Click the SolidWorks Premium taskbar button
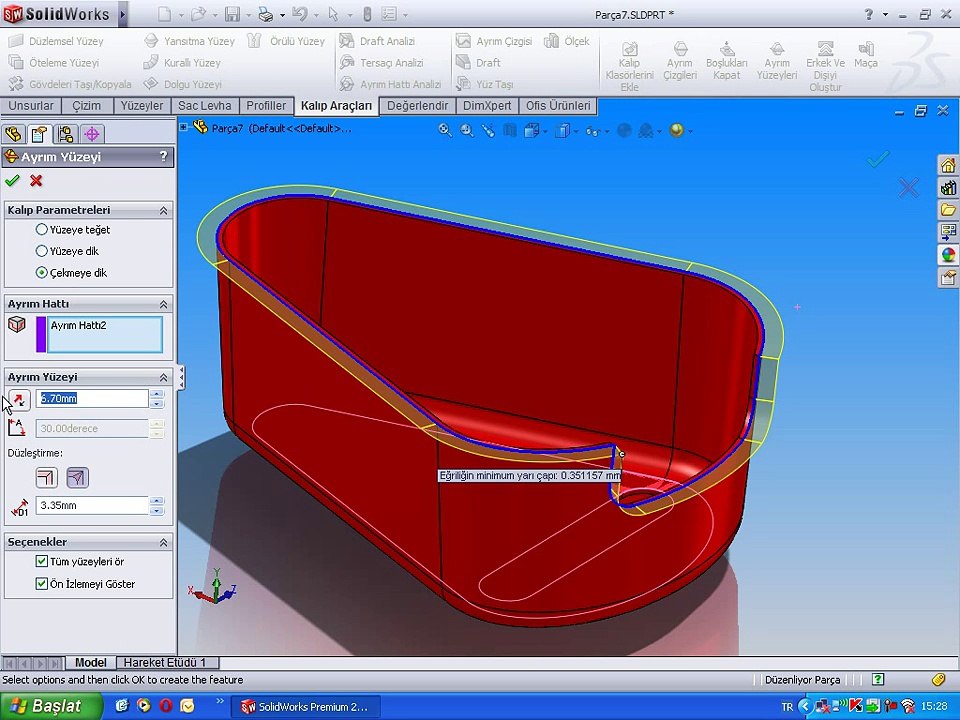This screenshot has height=720, width=960. [x=306, y=707]
